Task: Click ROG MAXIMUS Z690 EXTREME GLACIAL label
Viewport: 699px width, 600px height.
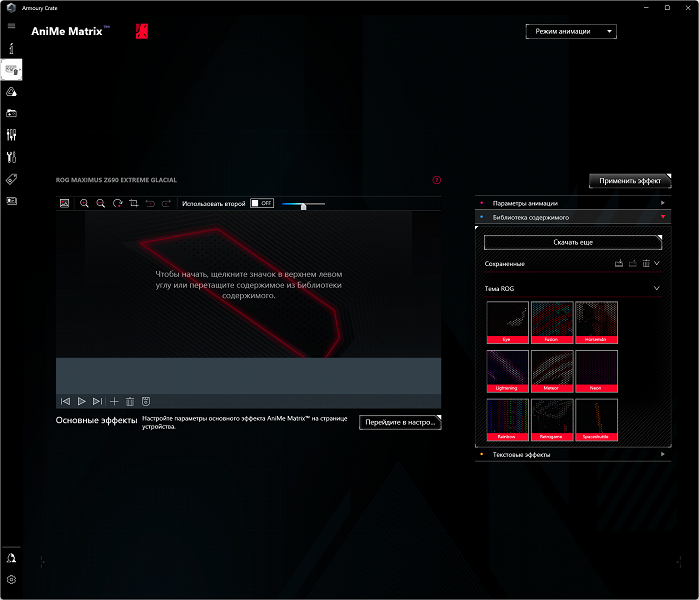Action: click(x=116, y=180)
